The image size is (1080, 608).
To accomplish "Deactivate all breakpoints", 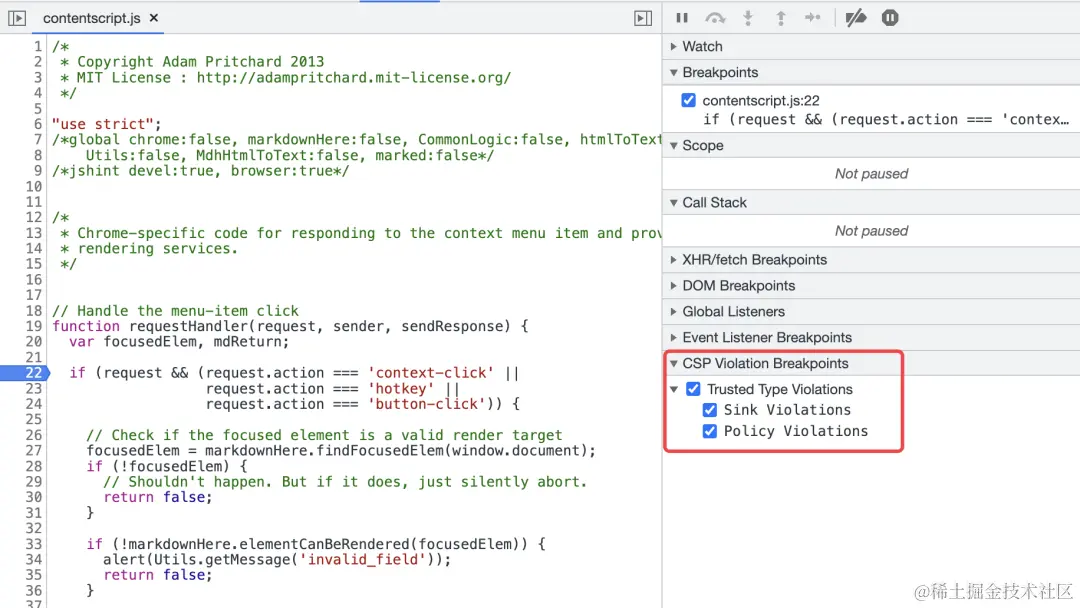I will pos(855,18).
